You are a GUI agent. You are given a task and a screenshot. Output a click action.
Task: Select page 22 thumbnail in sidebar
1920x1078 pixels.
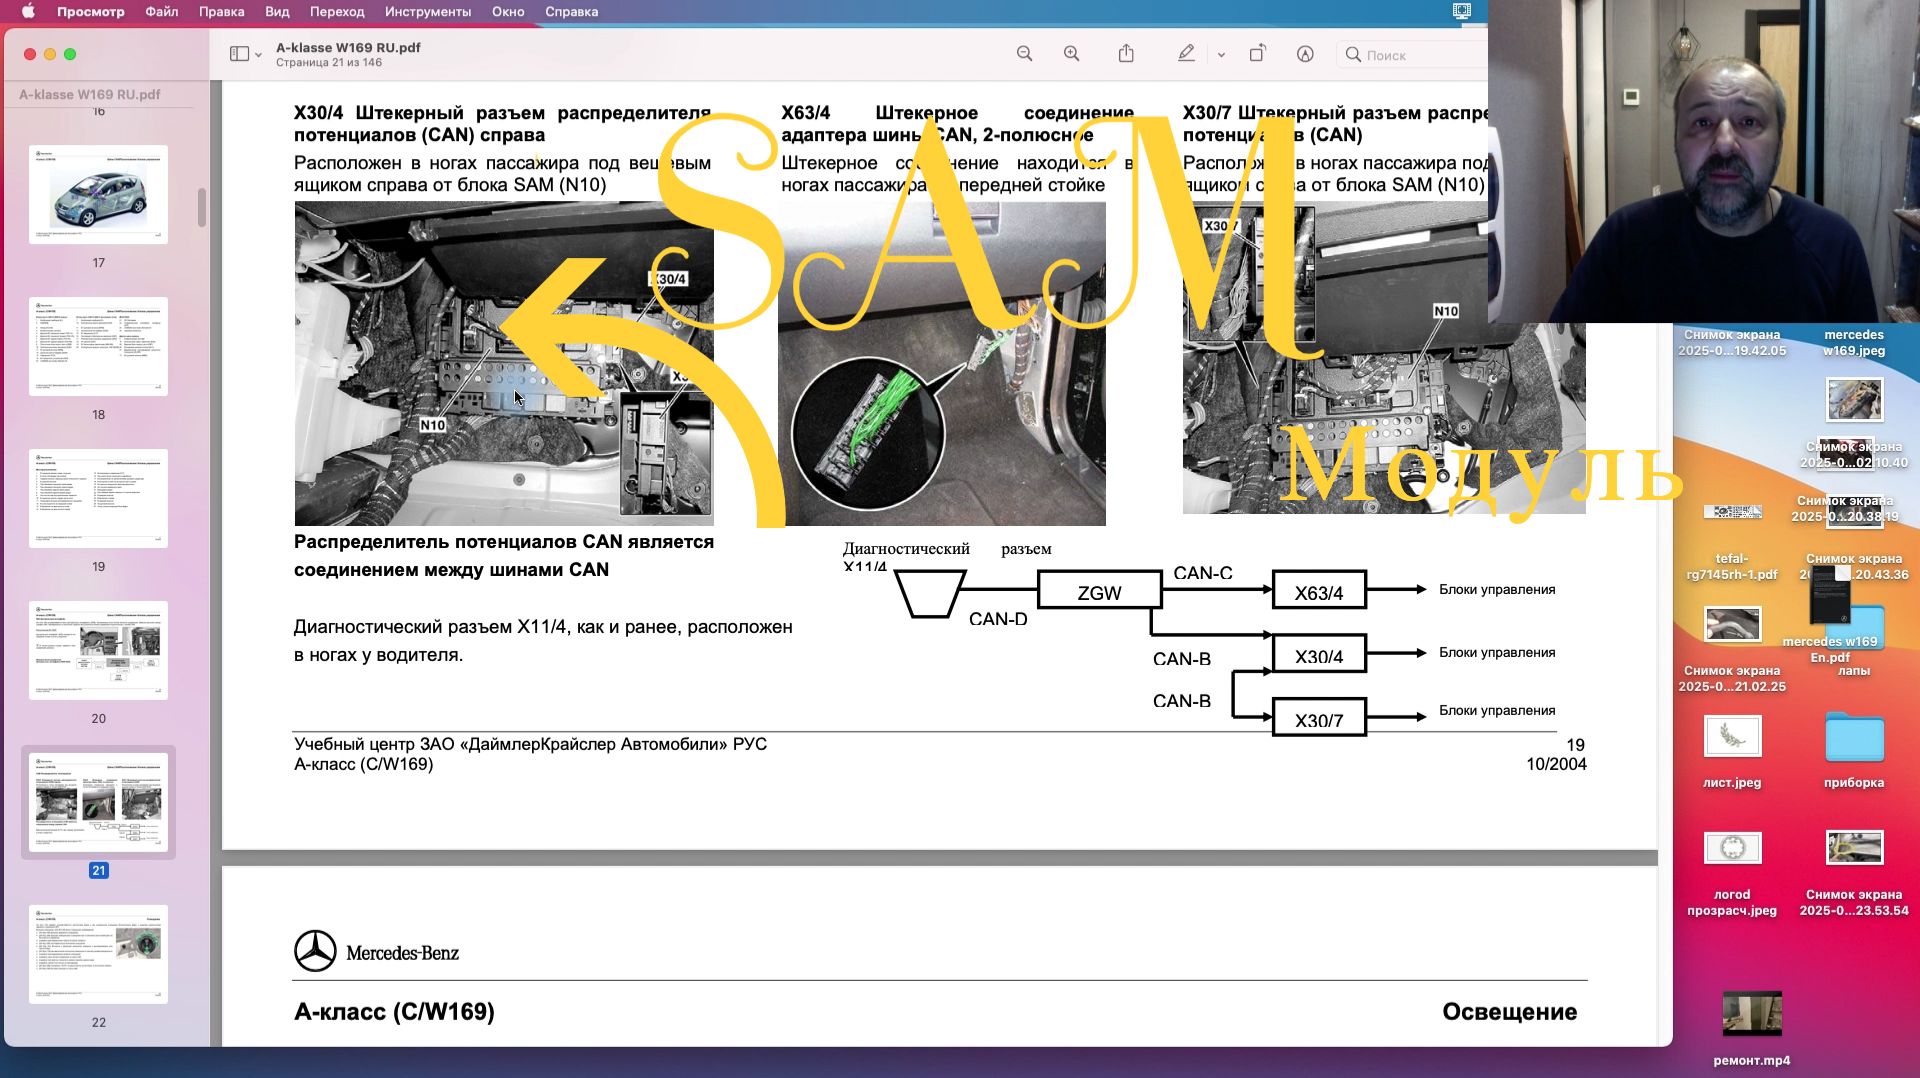tap(98, 955)
